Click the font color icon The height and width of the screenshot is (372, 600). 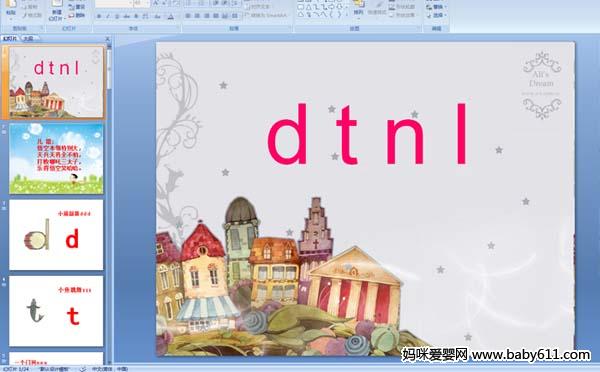click(x=171, y=17)
